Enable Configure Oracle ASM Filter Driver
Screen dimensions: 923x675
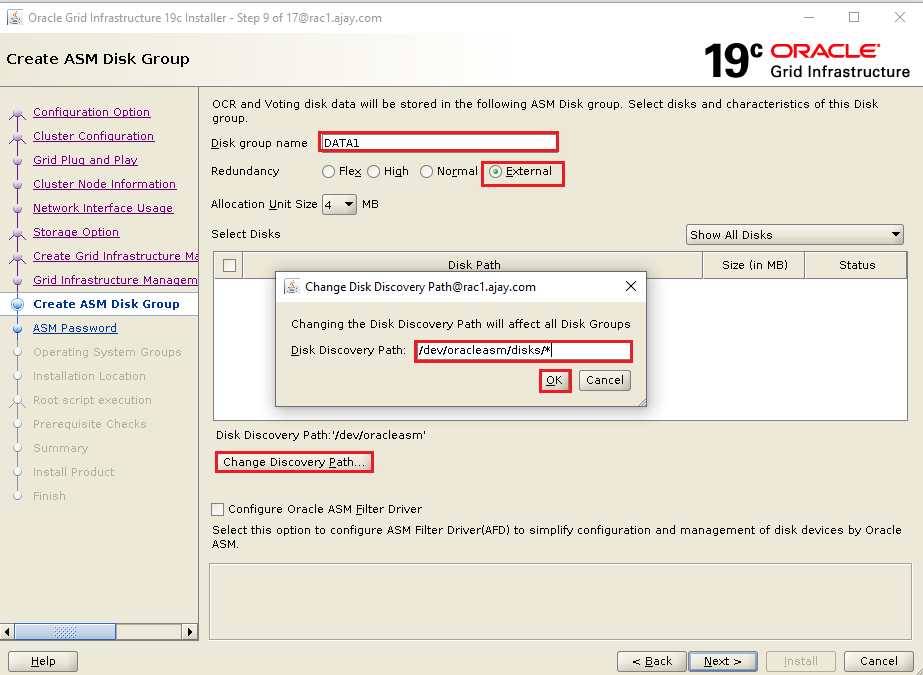pyautogui.click(x=218, y=509)
